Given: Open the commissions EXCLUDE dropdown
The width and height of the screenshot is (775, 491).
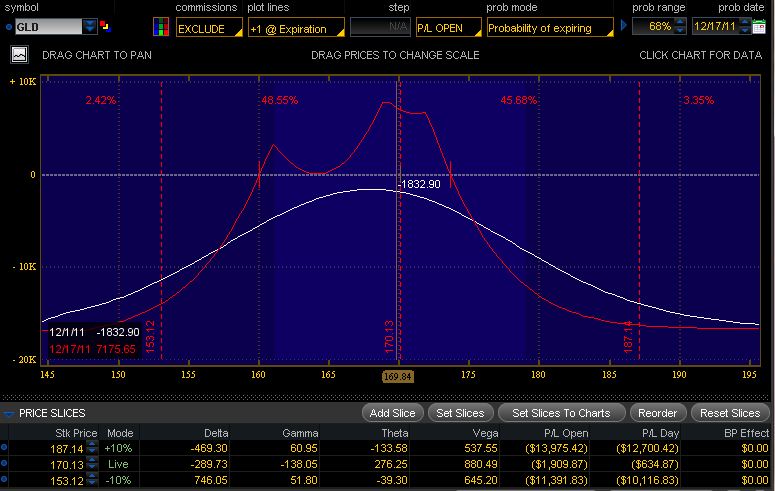Looking at the screenshot, I should pyautogui.click(x=209, y=28).
